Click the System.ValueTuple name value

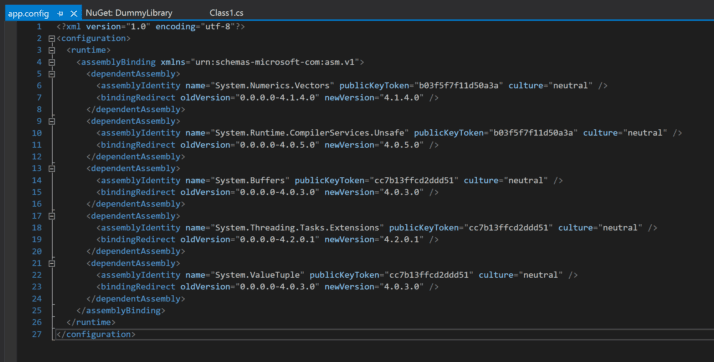tap(257, 275)
